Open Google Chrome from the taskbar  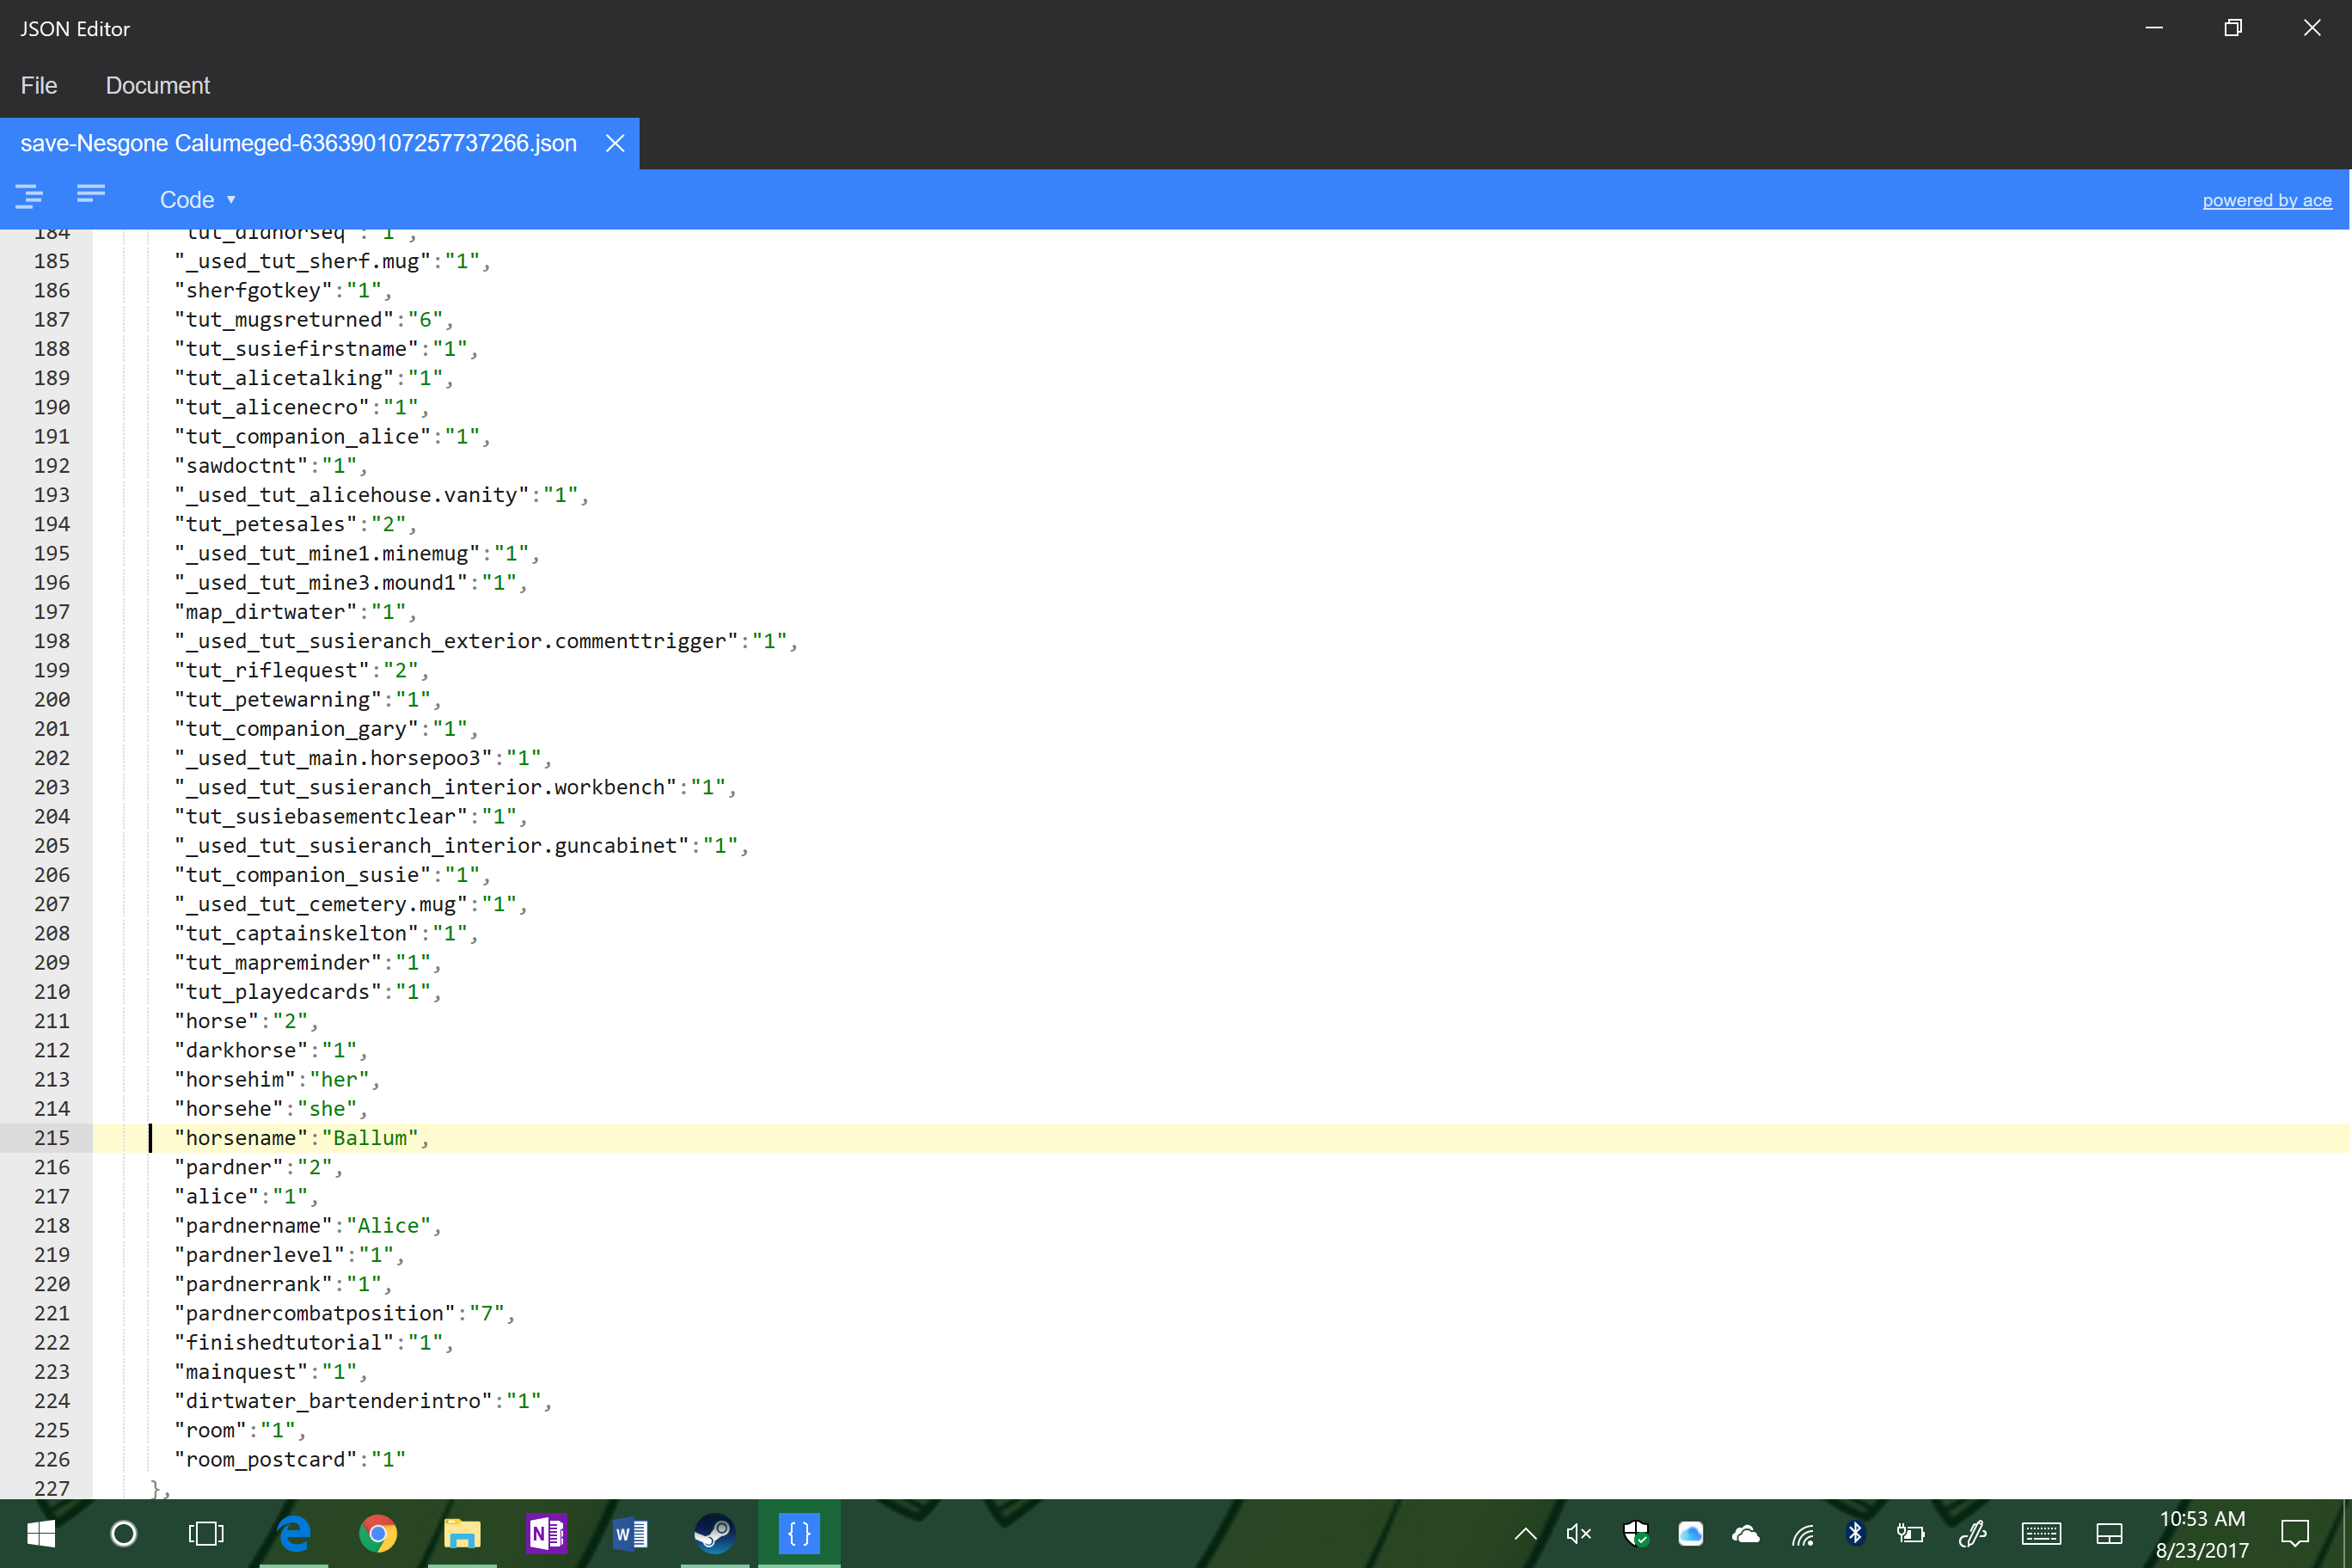coord(378,1533)
